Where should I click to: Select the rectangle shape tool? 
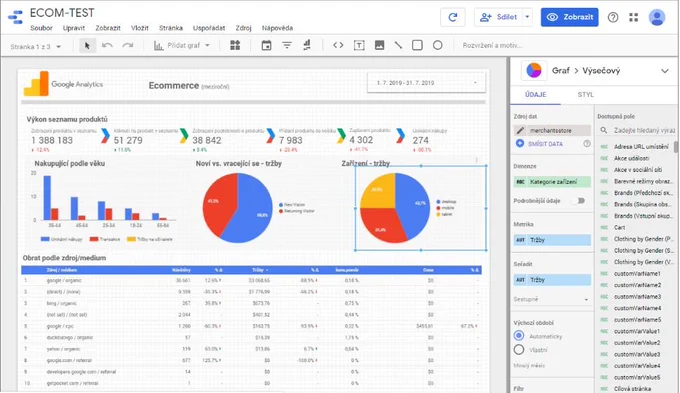[417, 45]
